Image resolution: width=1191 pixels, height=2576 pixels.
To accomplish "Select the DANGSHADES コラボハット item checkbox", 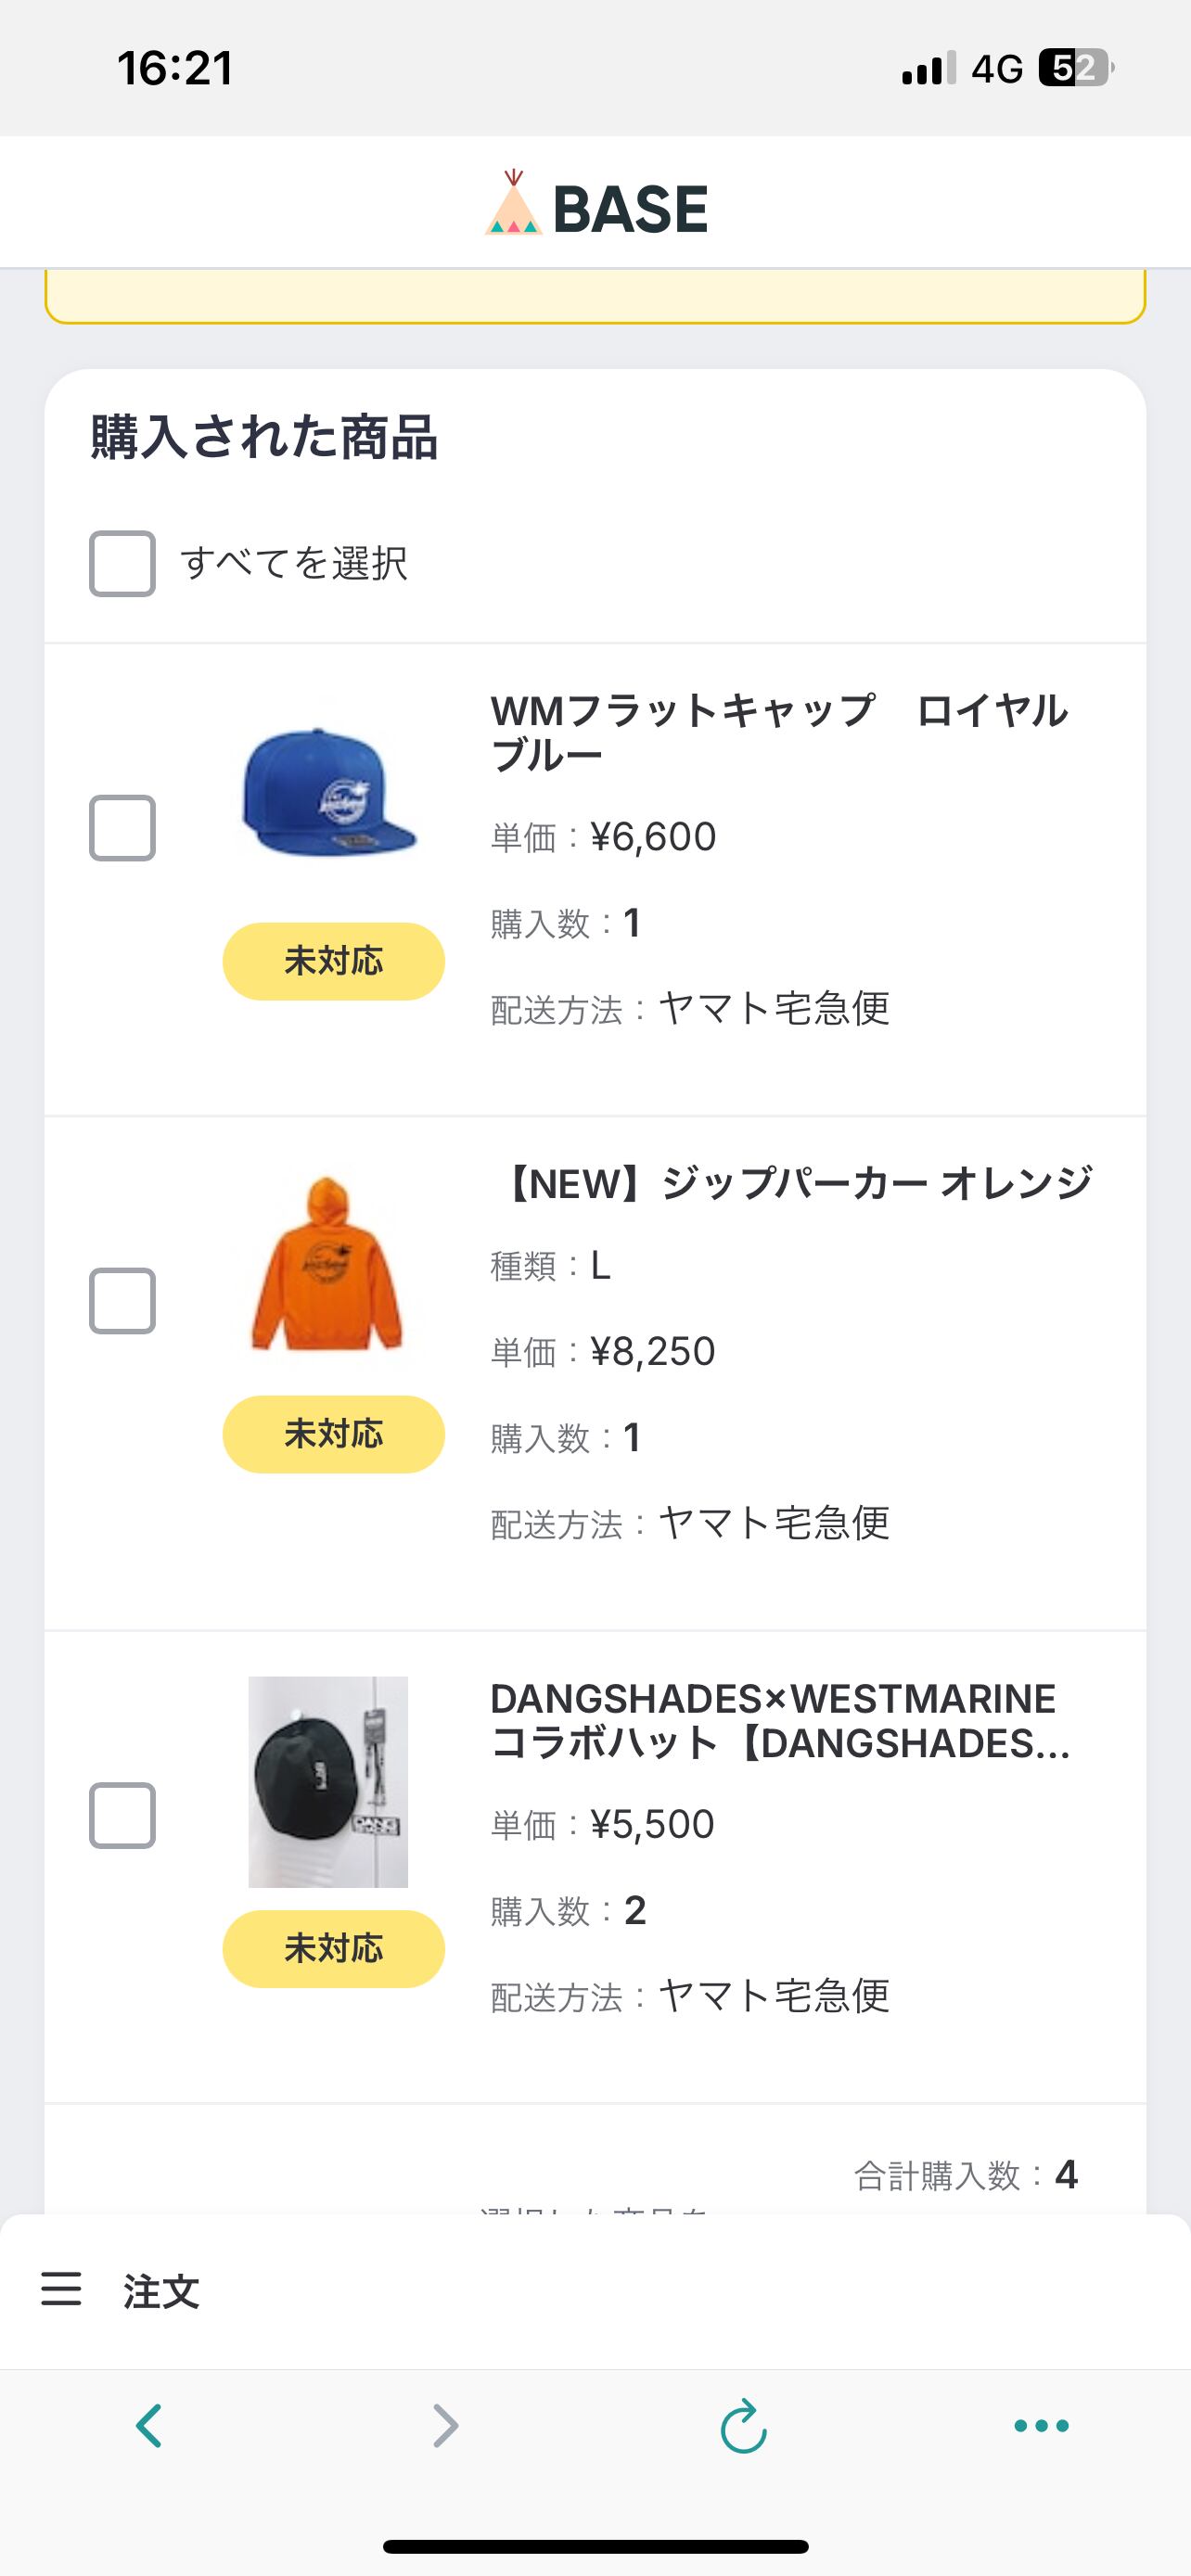I will 122,1815.
